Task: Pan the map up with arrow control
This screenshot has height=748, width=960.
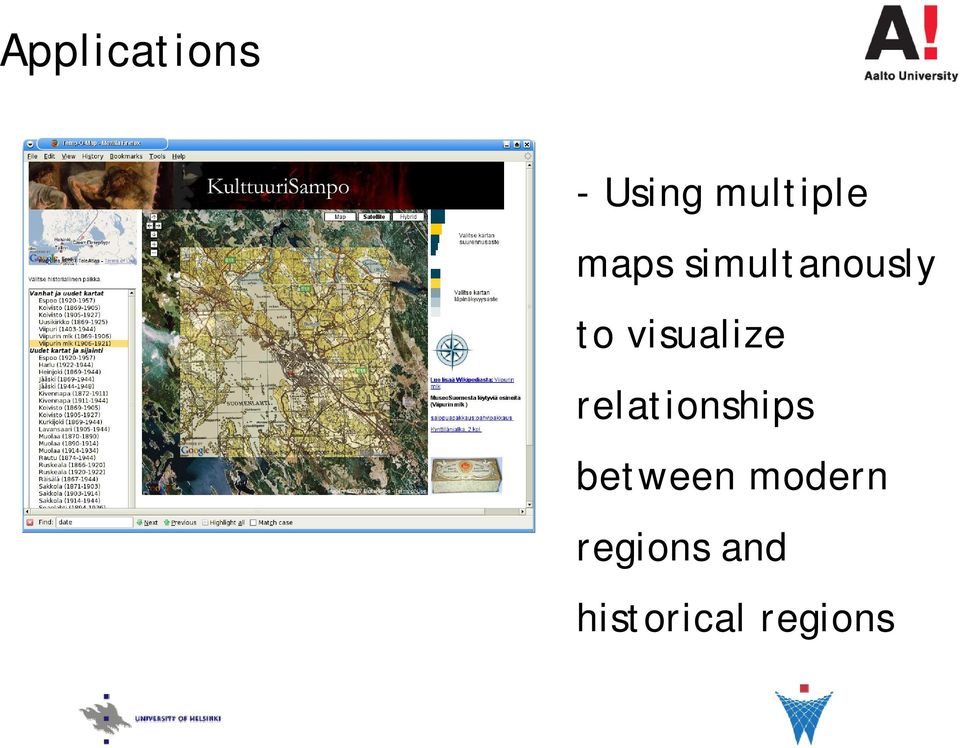Action: (154, 217)
